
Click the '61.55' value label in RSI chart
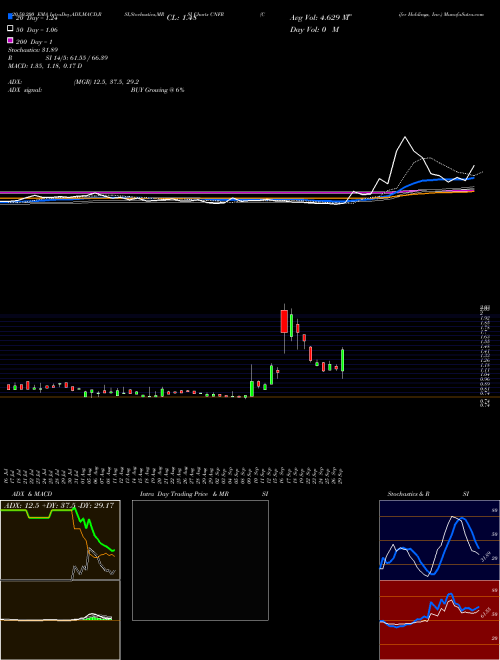pyautogui.click(x=484, y=613)
